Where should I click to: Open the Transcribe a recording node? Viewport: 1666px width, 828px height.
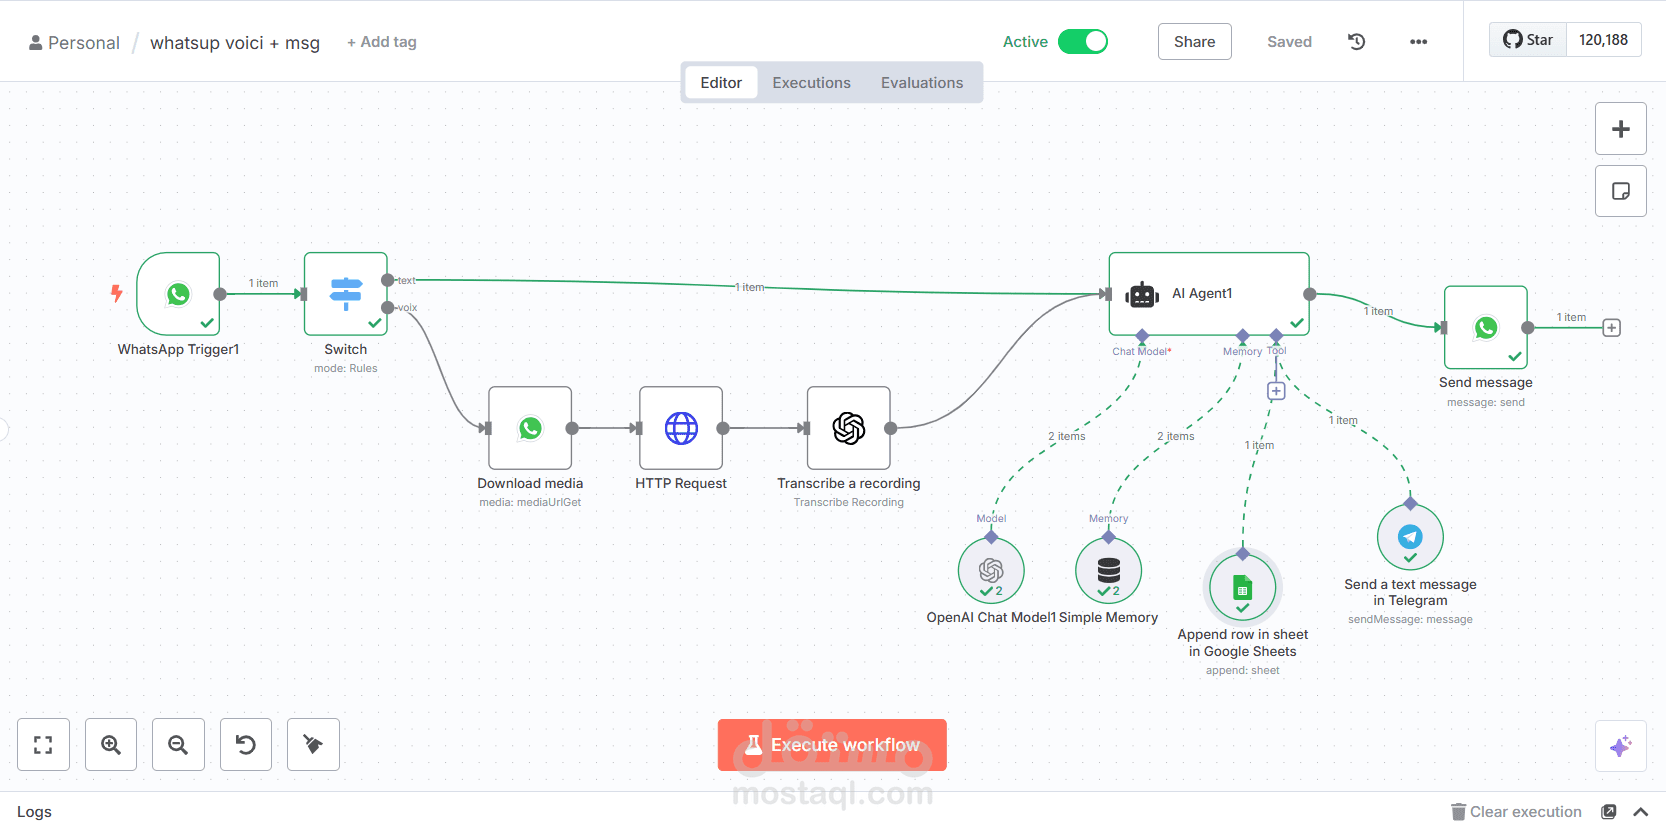849,428
